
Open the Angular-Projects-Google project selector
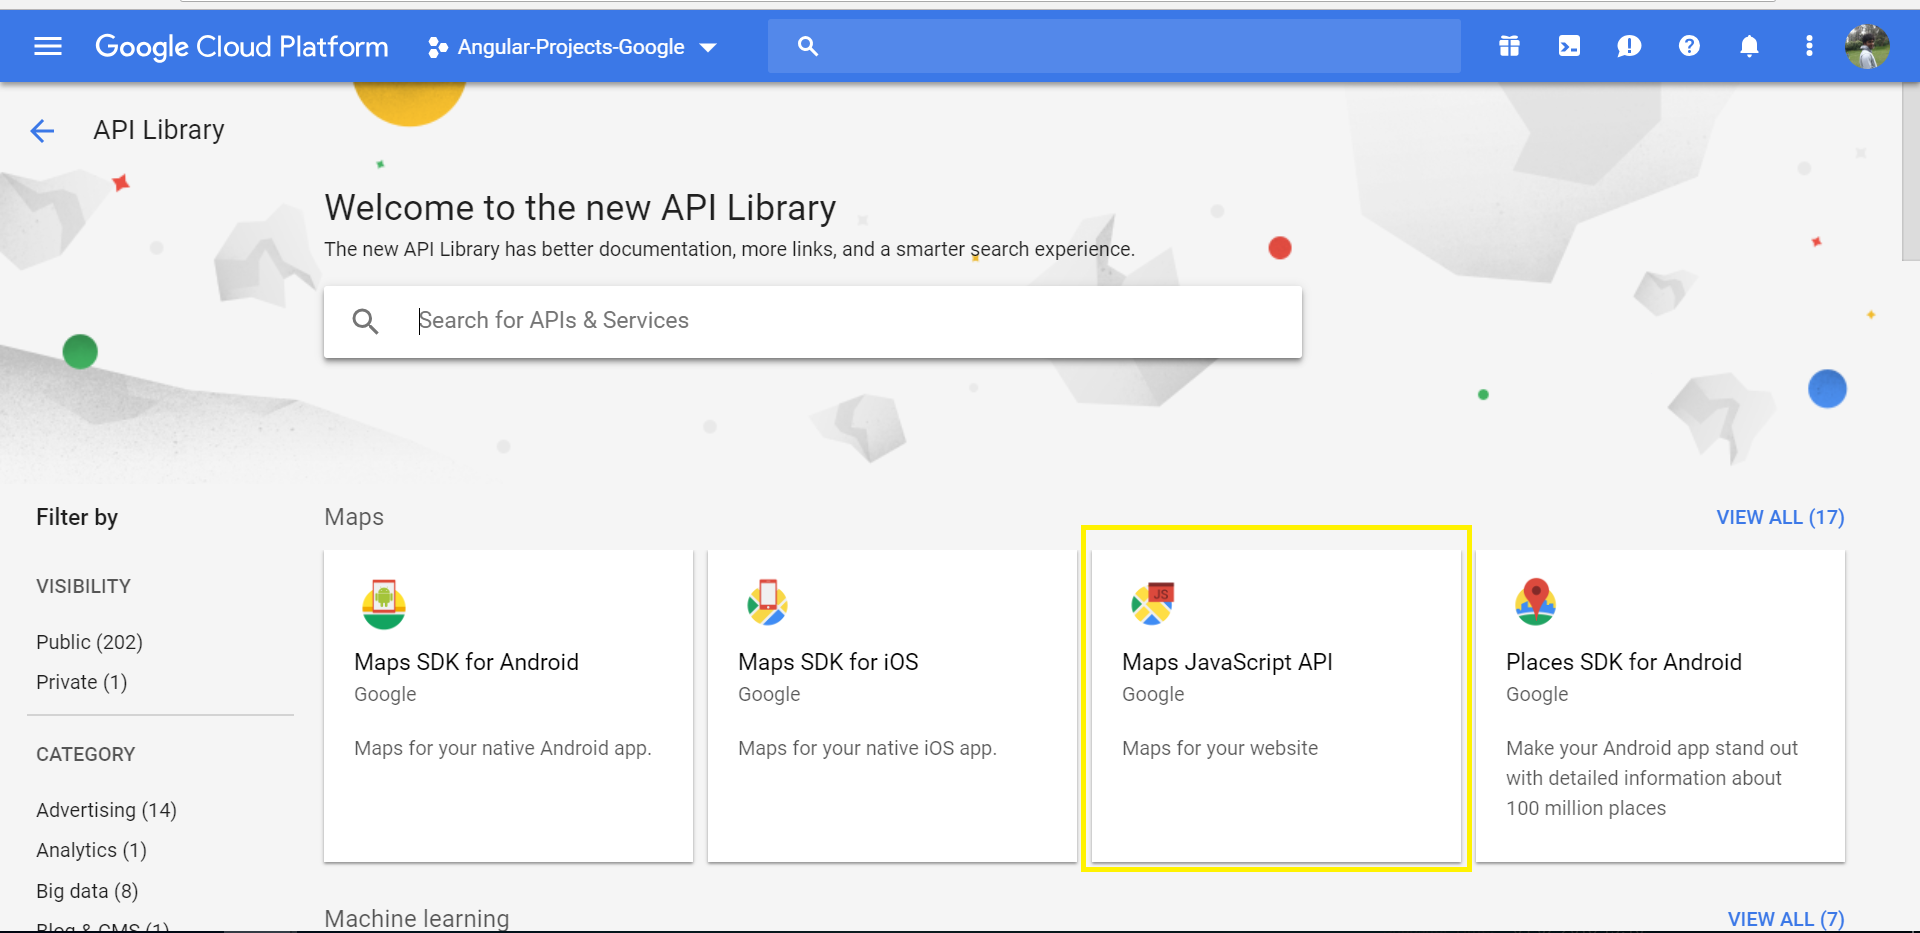pyautogui.click(x=573, y=47)
